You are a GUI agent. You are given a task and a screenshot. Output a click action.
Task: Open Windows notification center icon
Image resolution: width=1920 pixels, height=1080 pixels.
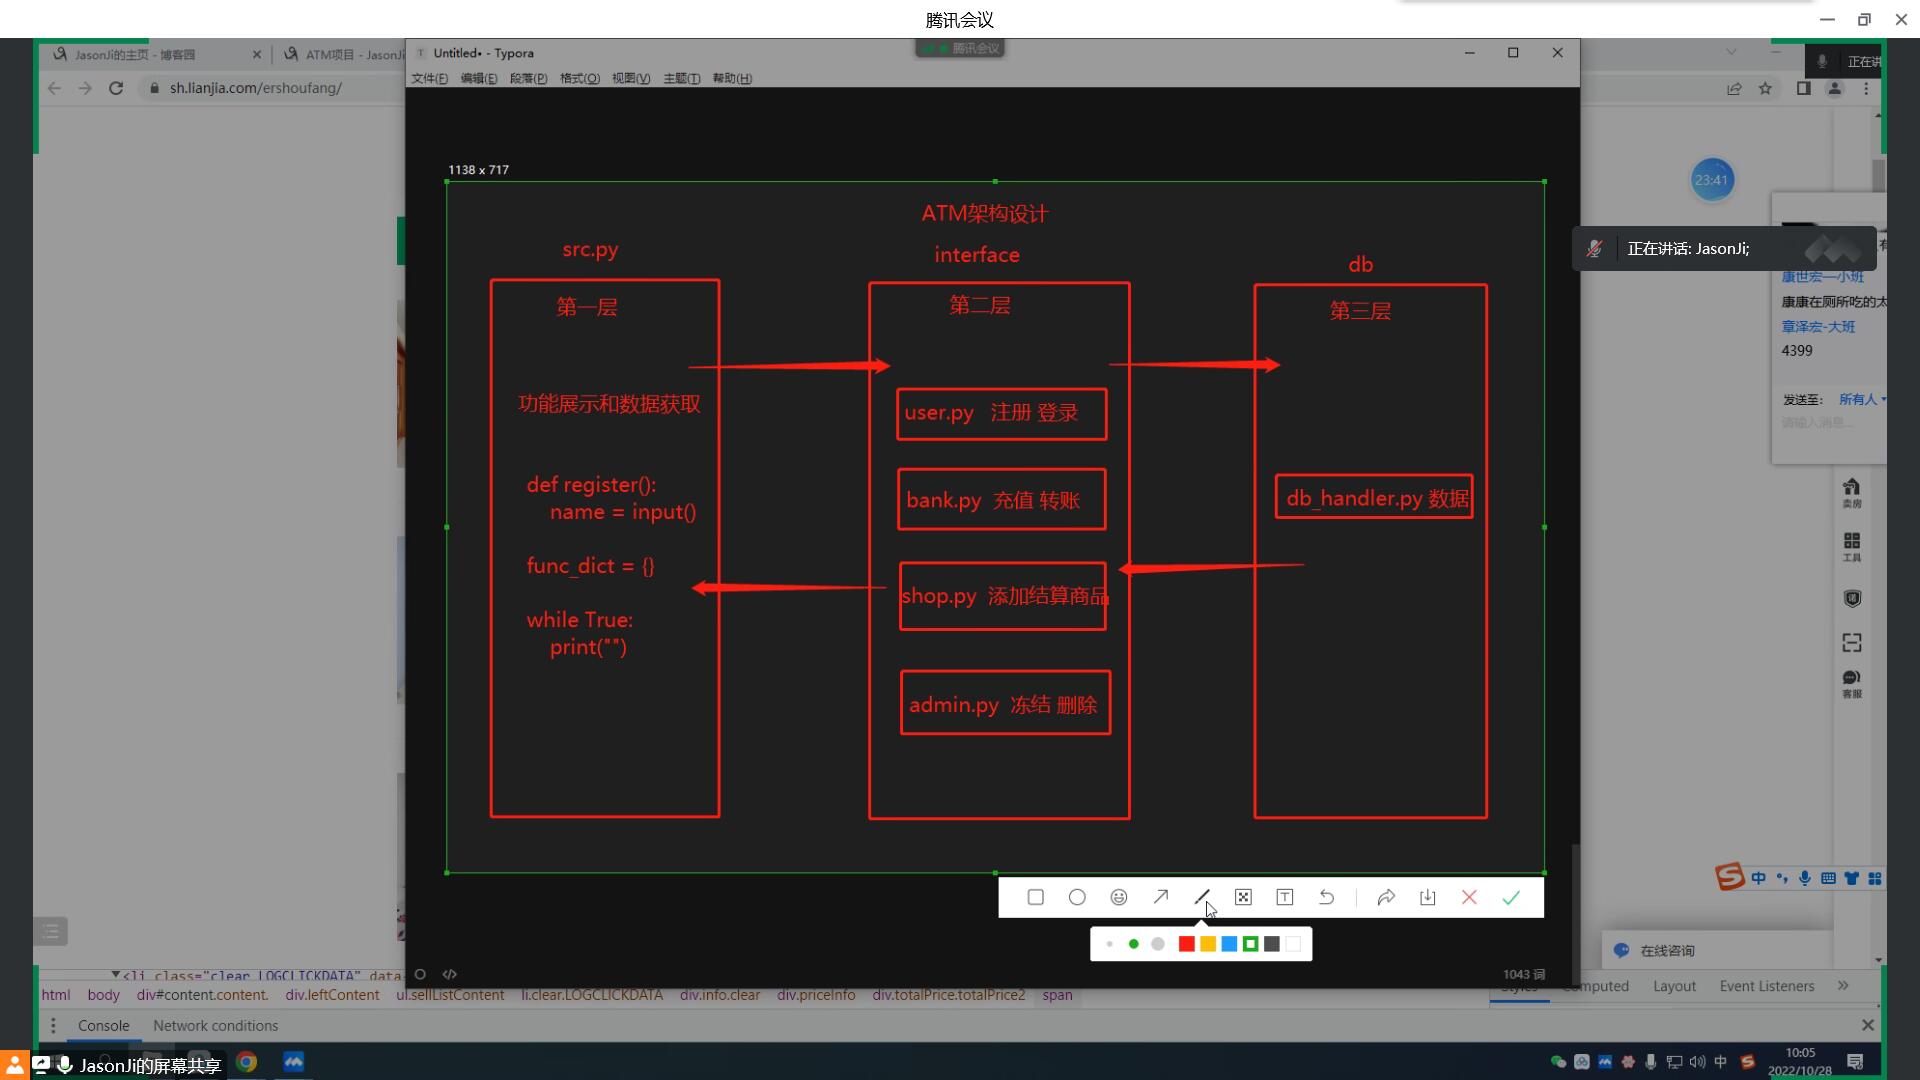(1855, 1062)
